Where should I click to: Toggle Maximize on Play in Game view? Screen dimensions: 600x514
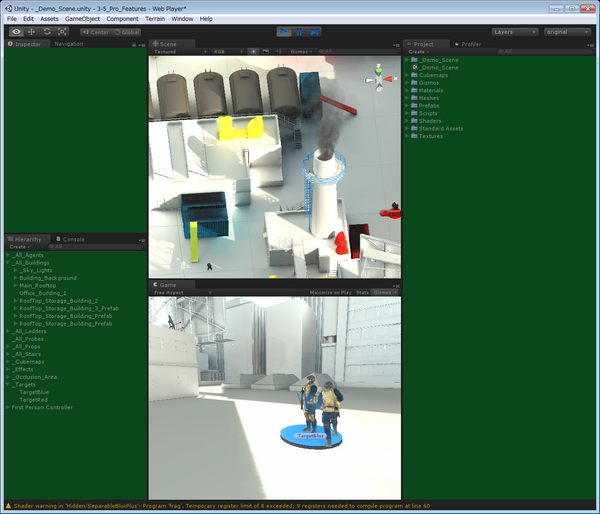(x=331, y=292)
